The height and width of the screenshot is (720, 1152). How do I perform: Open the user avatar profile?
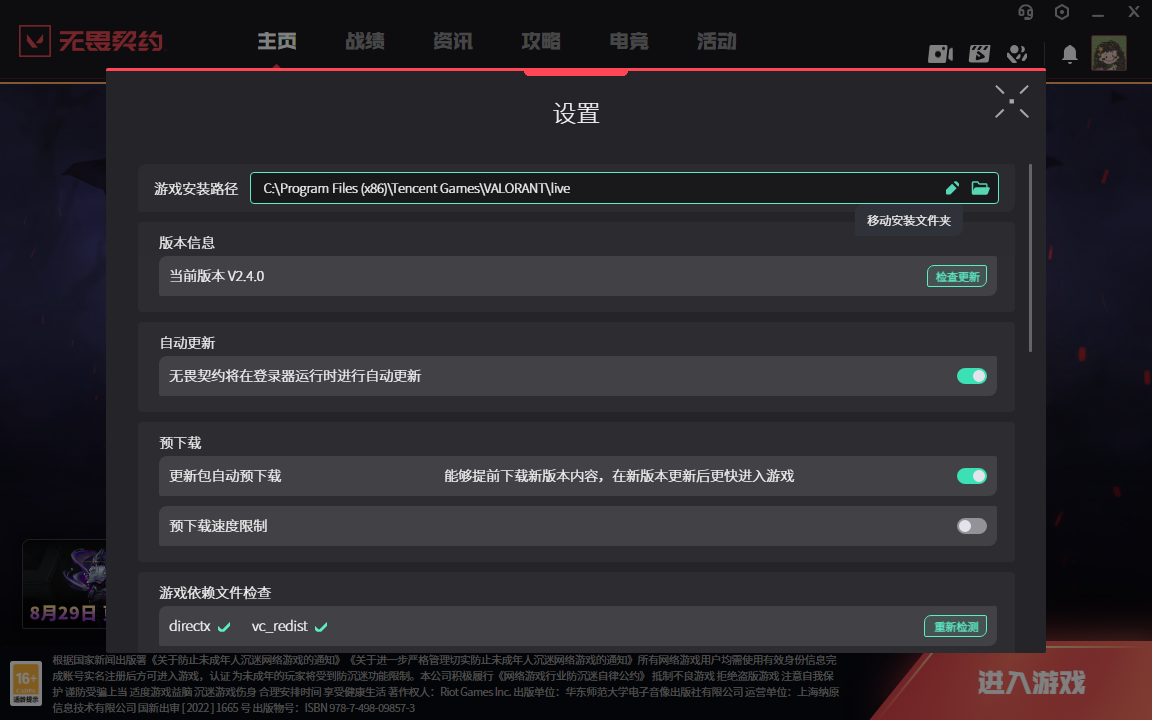(1109, 54)
